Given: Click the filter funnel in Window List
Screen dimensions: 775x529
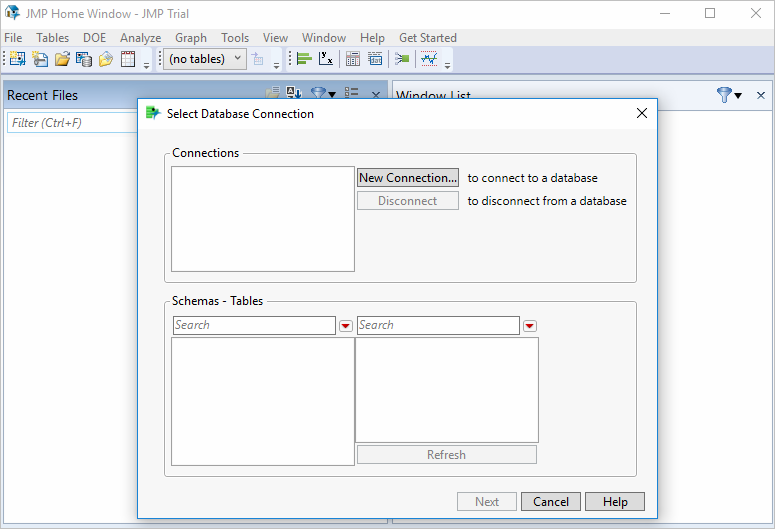Looking at the screenshot, I should [x=724, y=95].
